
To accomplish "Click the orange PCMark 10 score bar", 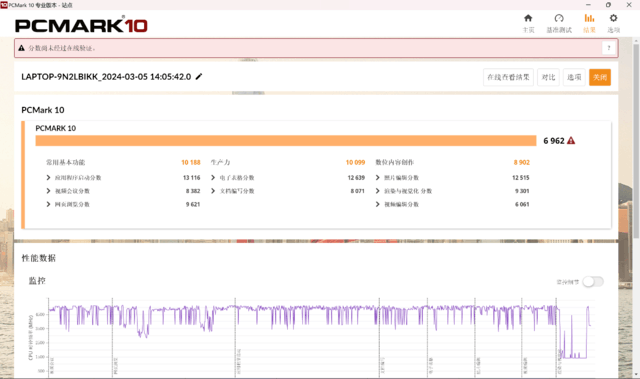I will (286, 141).
